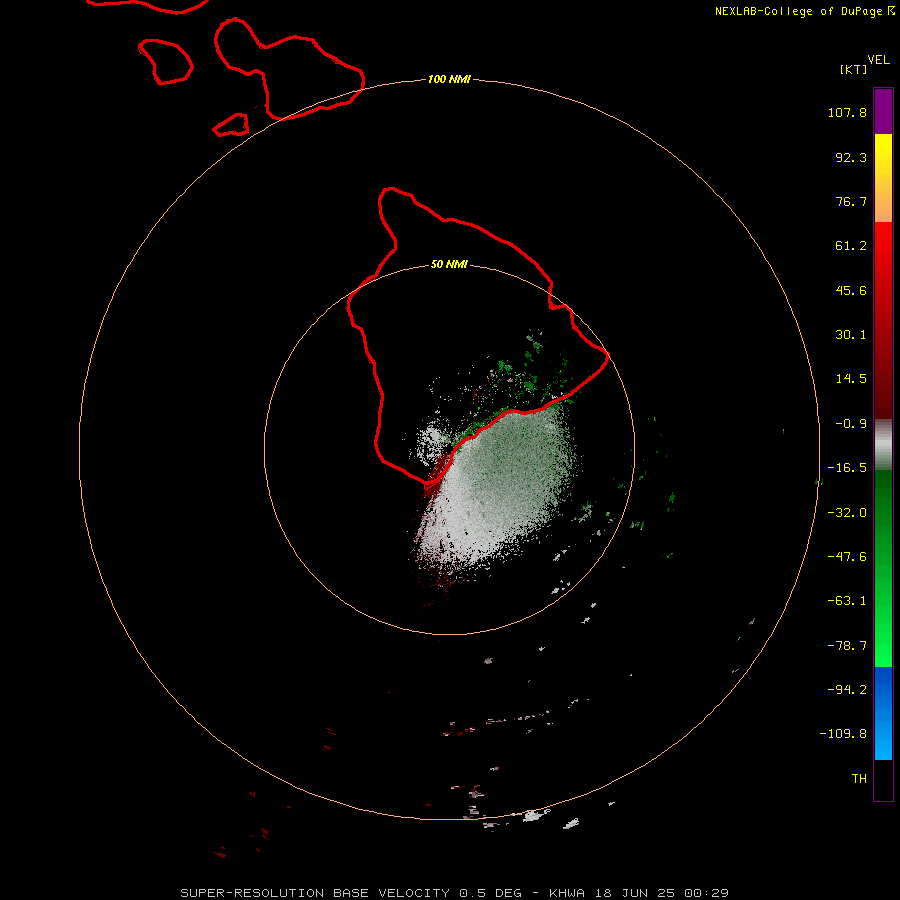Click the TH legend label

[x=859, y=779]
